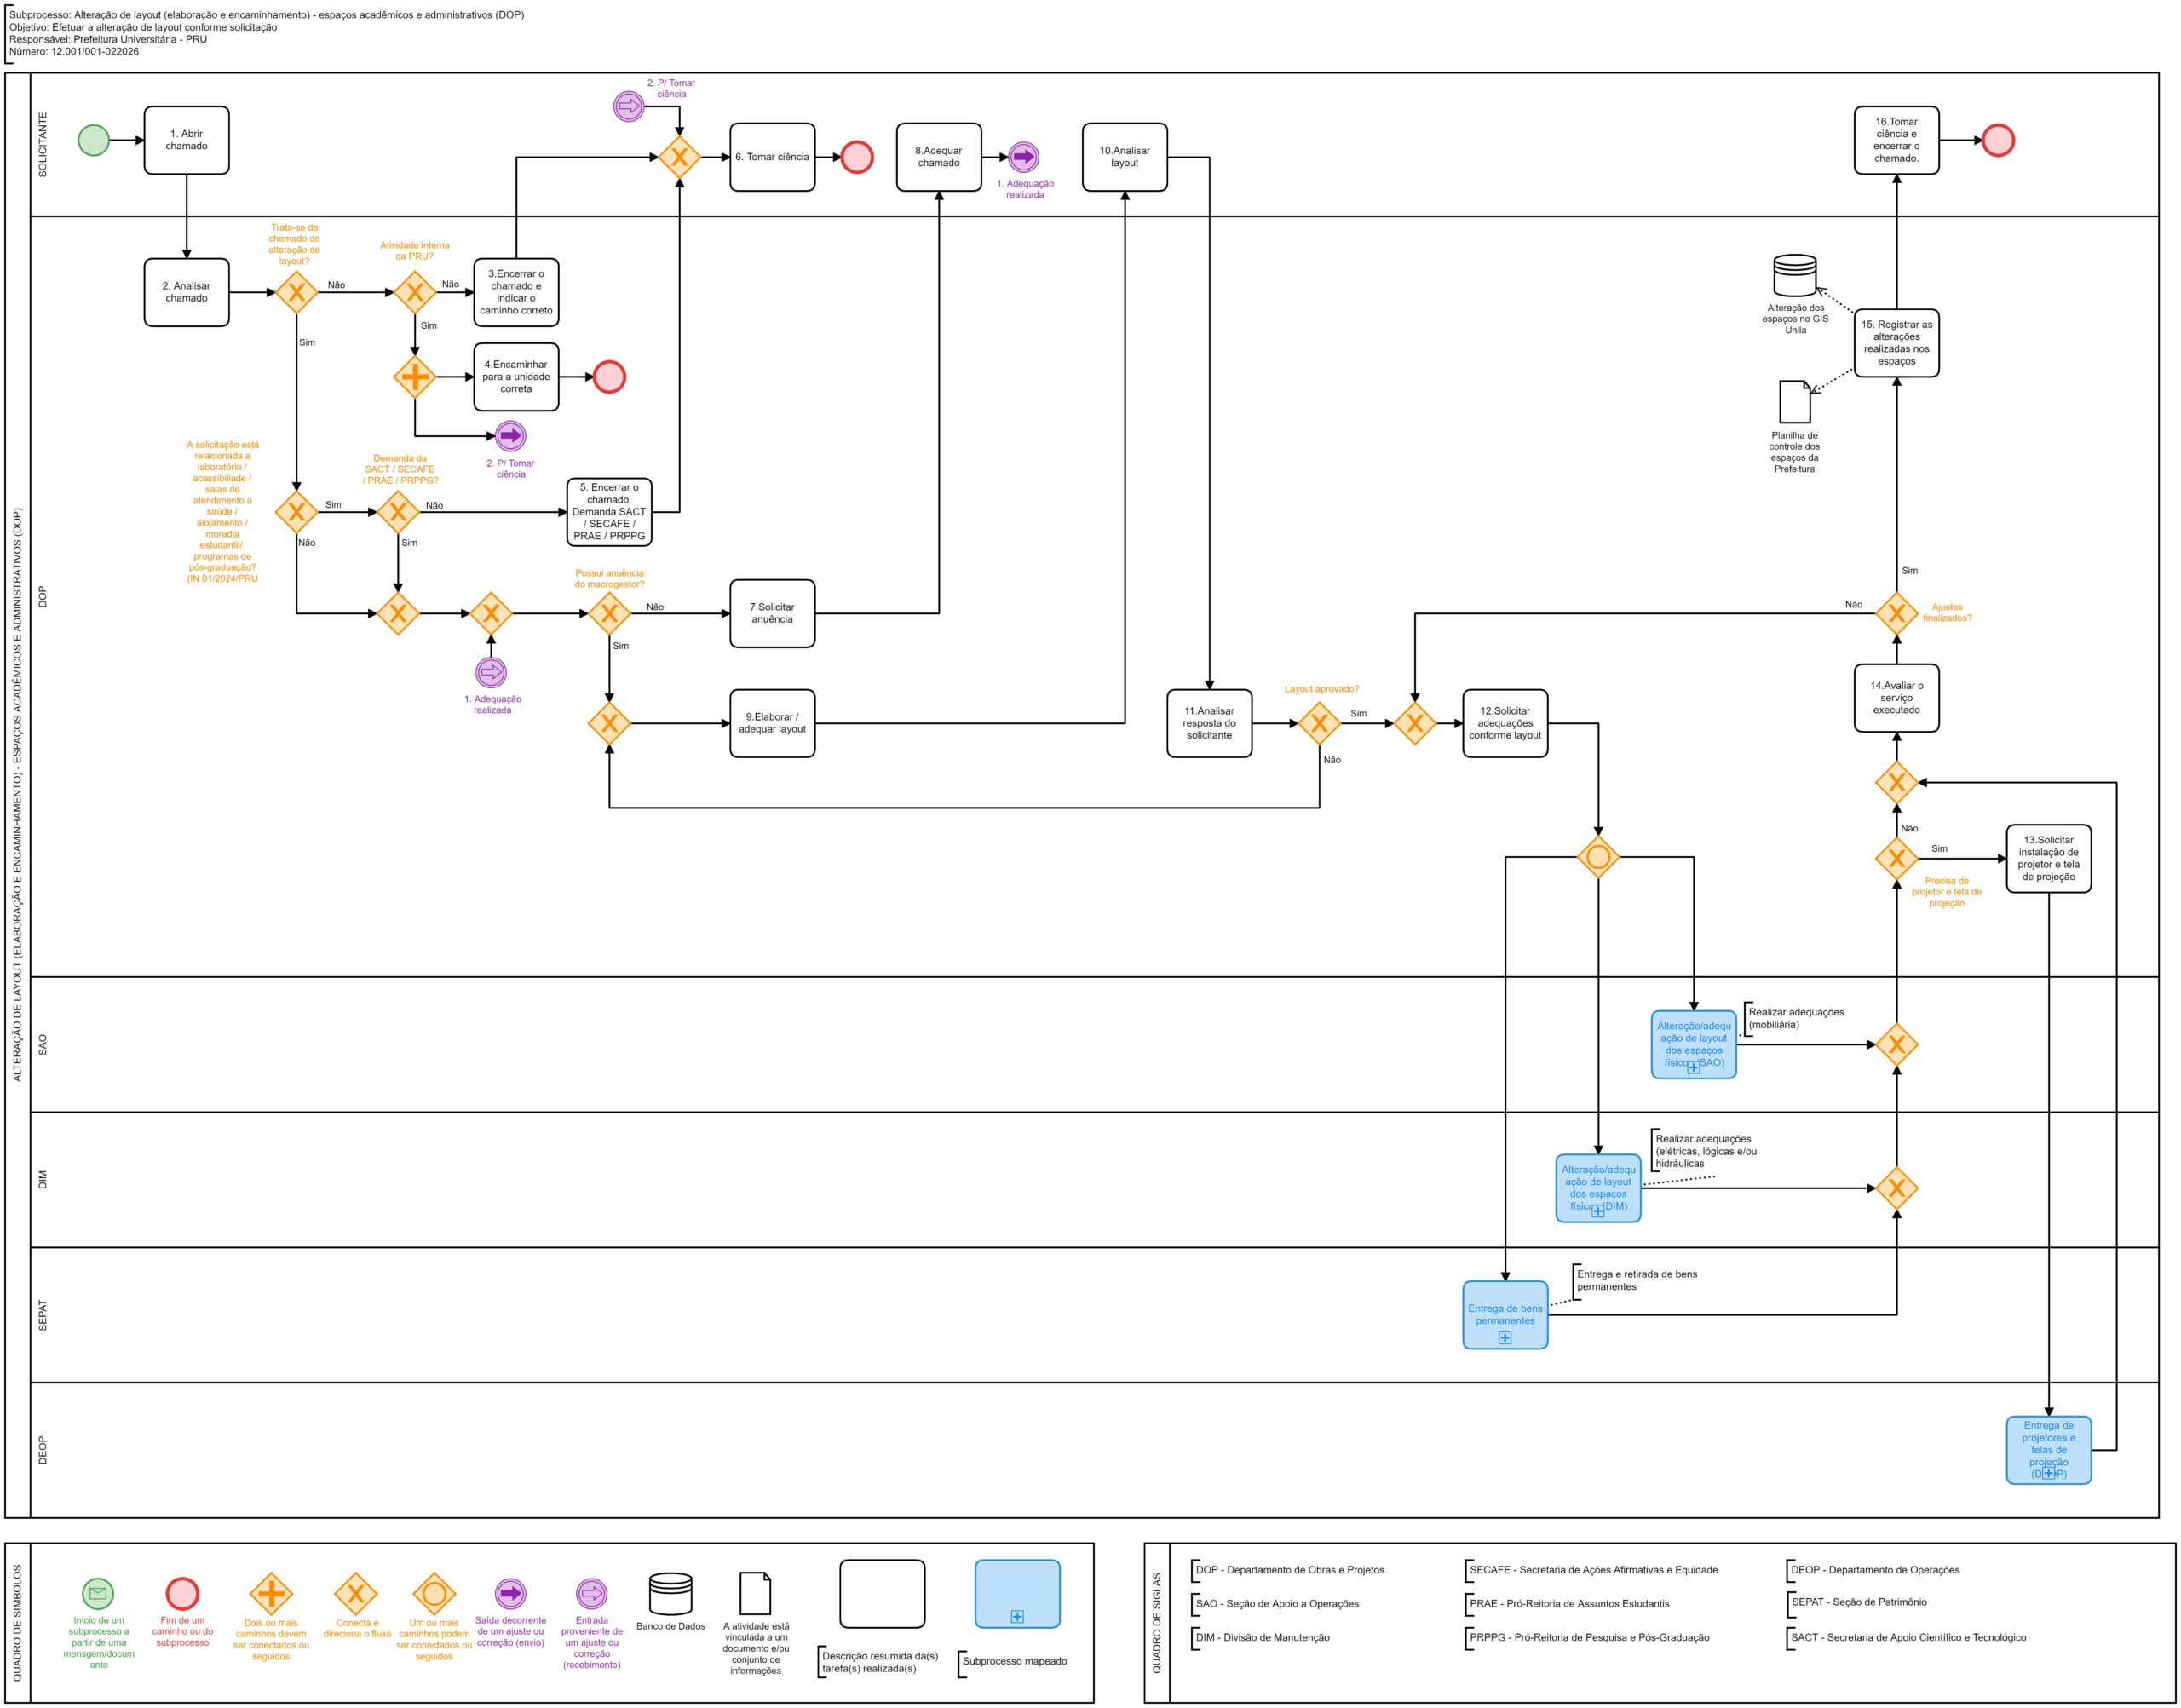
Task: Select the SEPAT swimlane header
Action: pos(43,1315)
